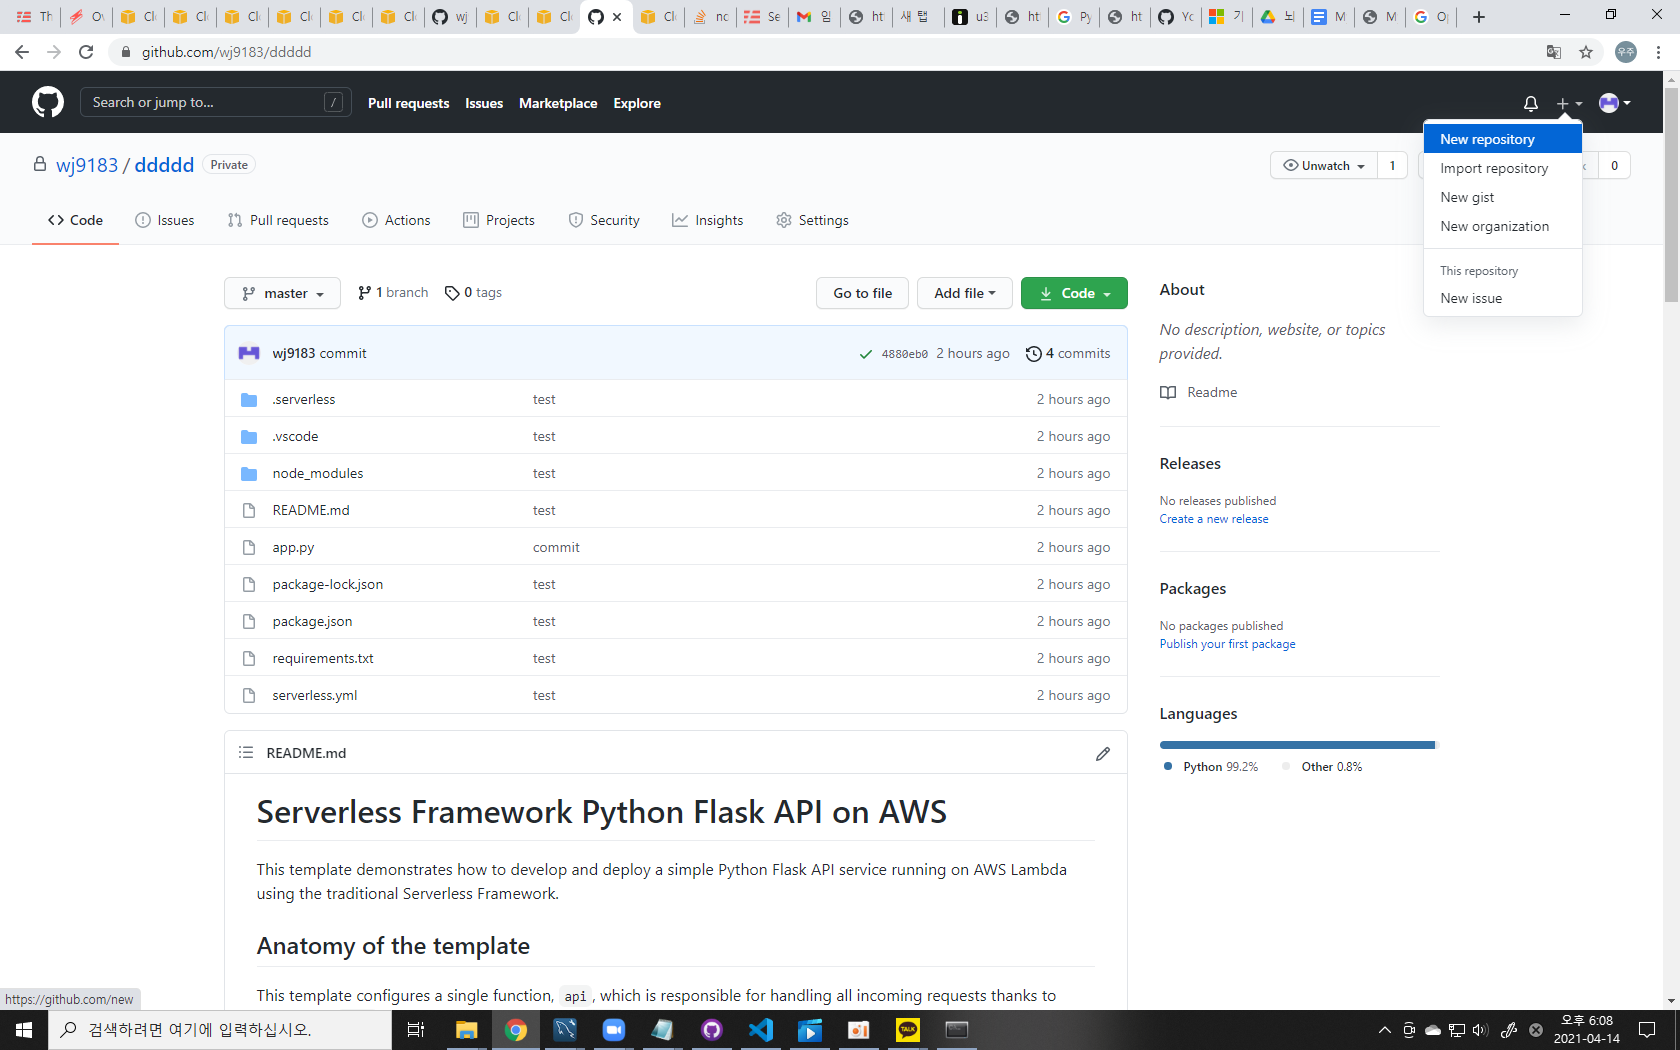This screenshot has width=1680, height=1050.
Task: Open the Readme link in About
Action: [x=1199, y=392]
